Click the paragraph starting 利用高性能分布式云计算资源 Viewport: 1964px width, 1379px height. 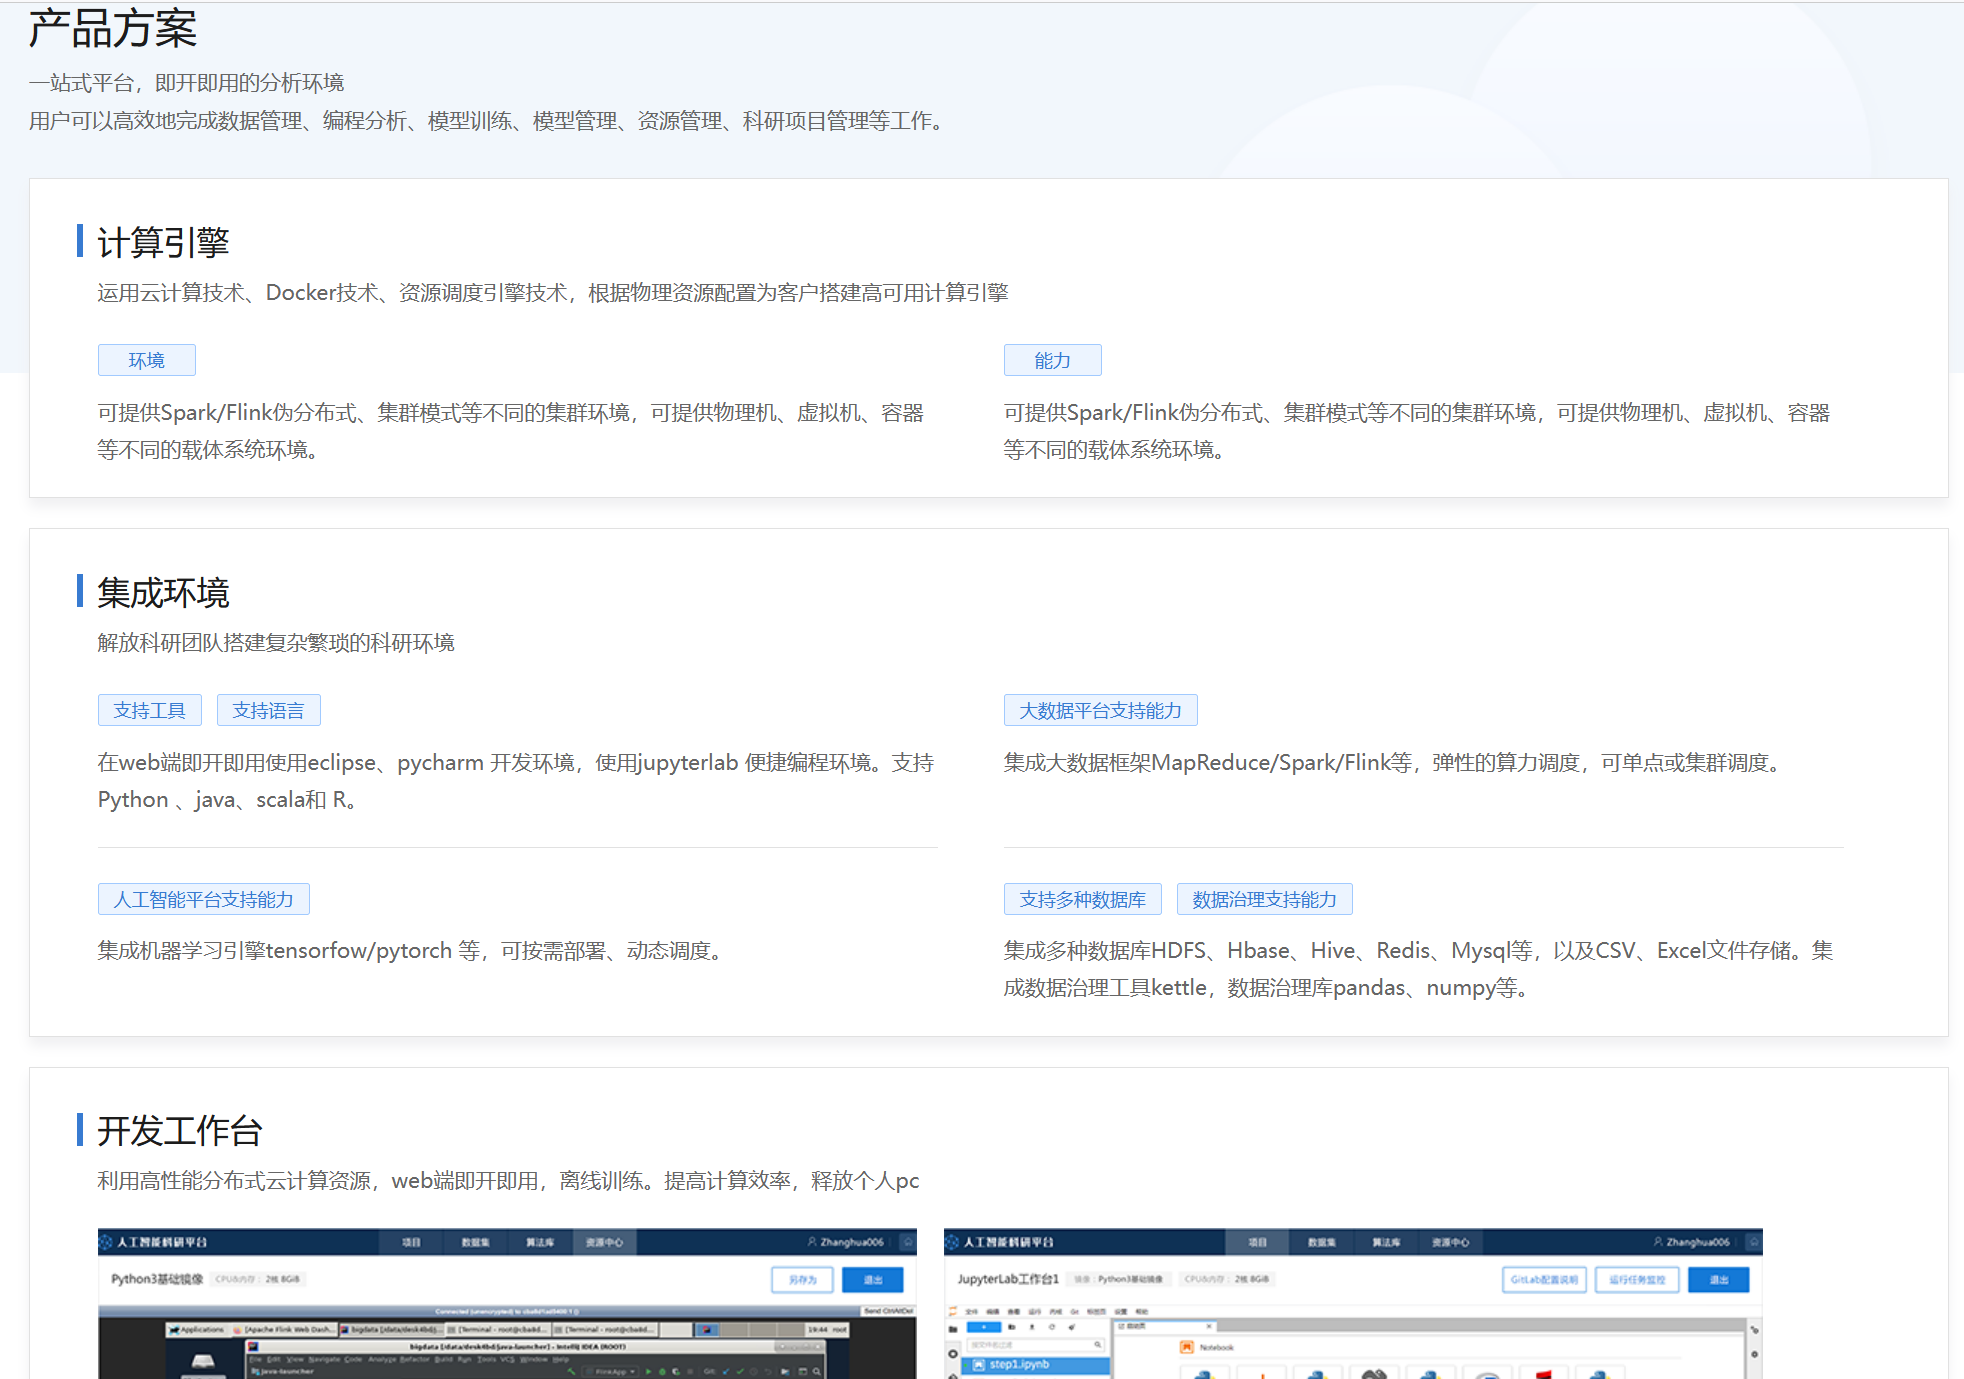point(508,1180)
